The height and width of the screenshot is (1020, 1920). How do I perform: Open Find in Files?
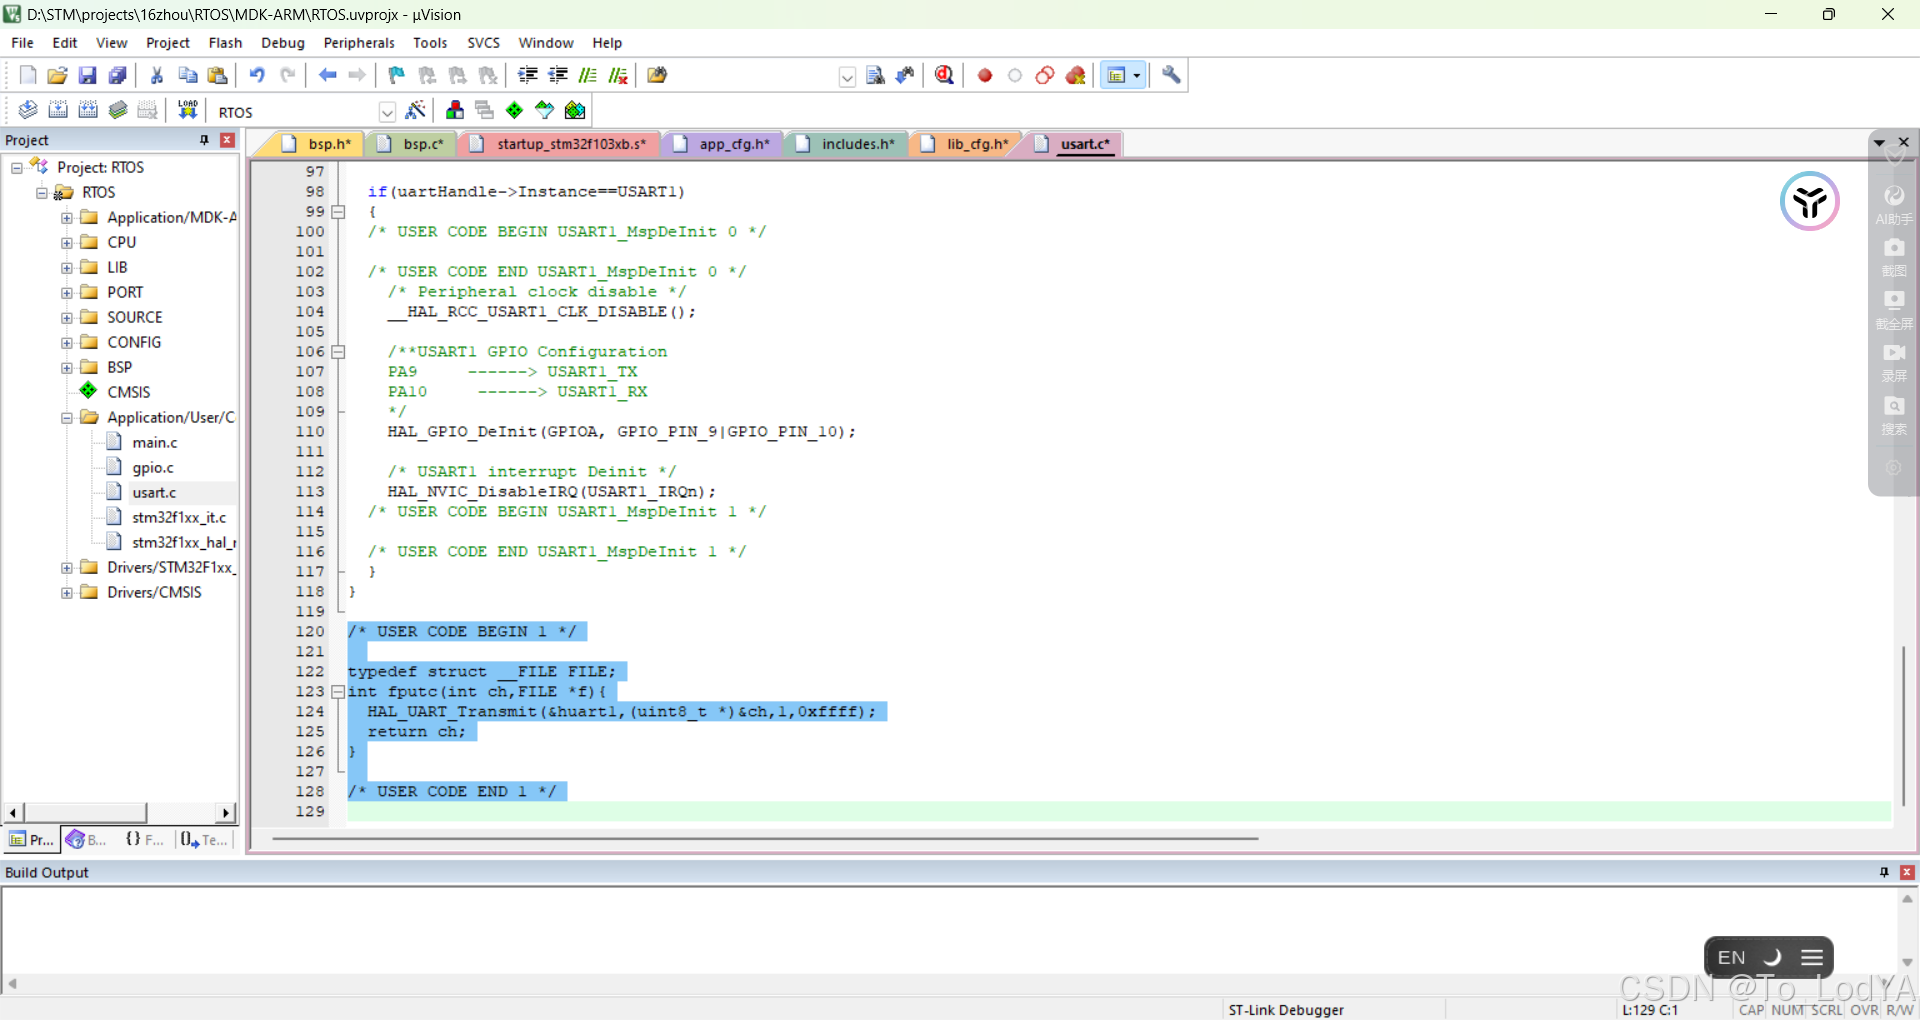click(x=657, y=75)
